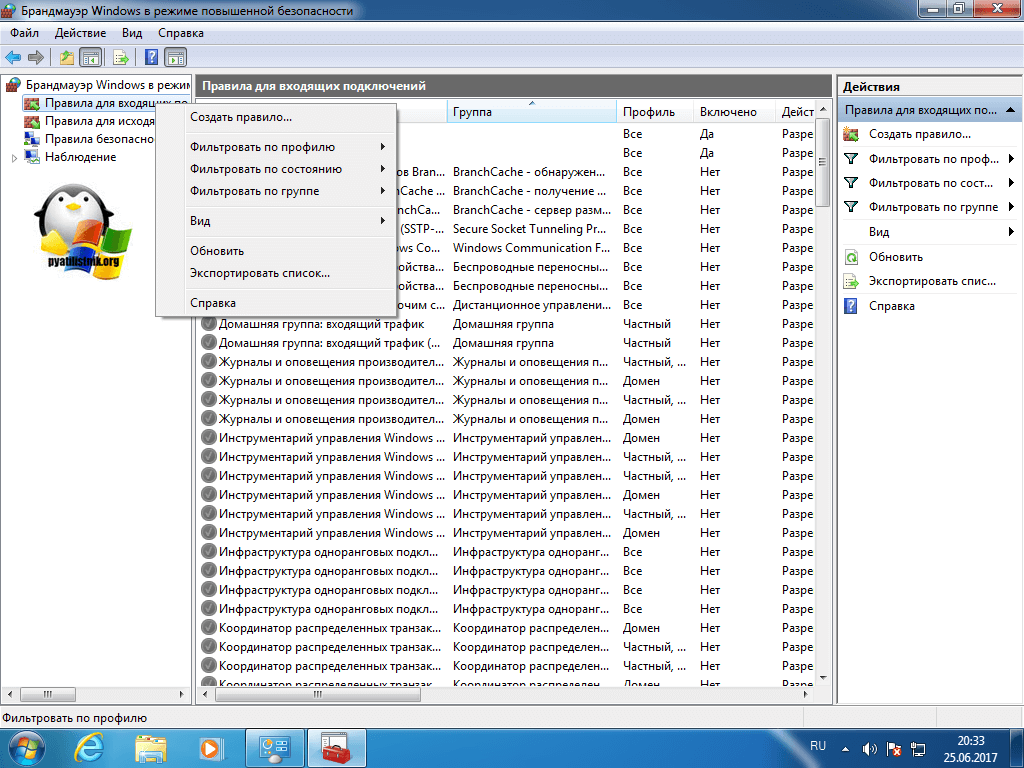This screenshot has width=1024, height=768.
Task: Toggle the Actions pane visibility toolbar button
Action: coord(175,57)
